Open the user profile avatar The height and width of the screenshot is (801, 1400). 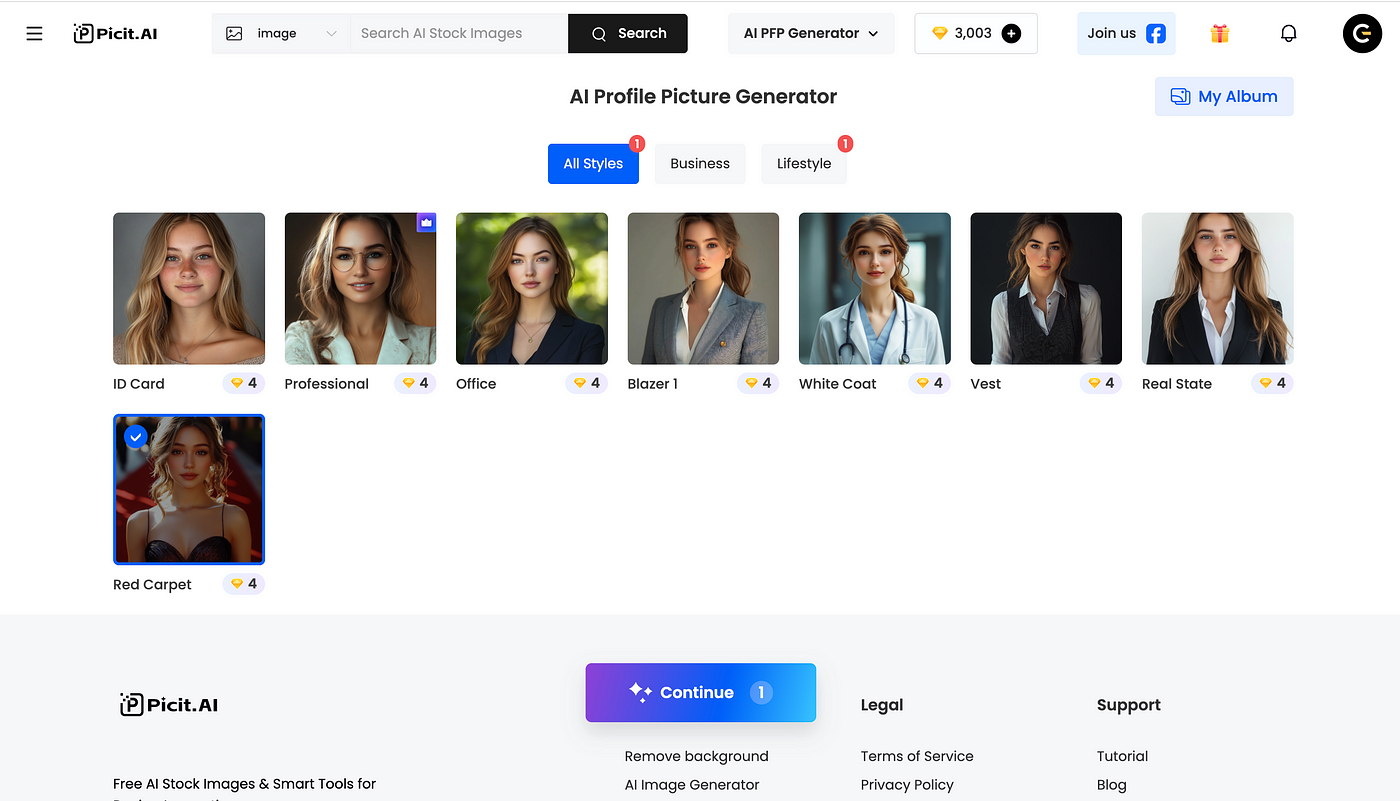pyautogui.click(x=1362, y=33)
